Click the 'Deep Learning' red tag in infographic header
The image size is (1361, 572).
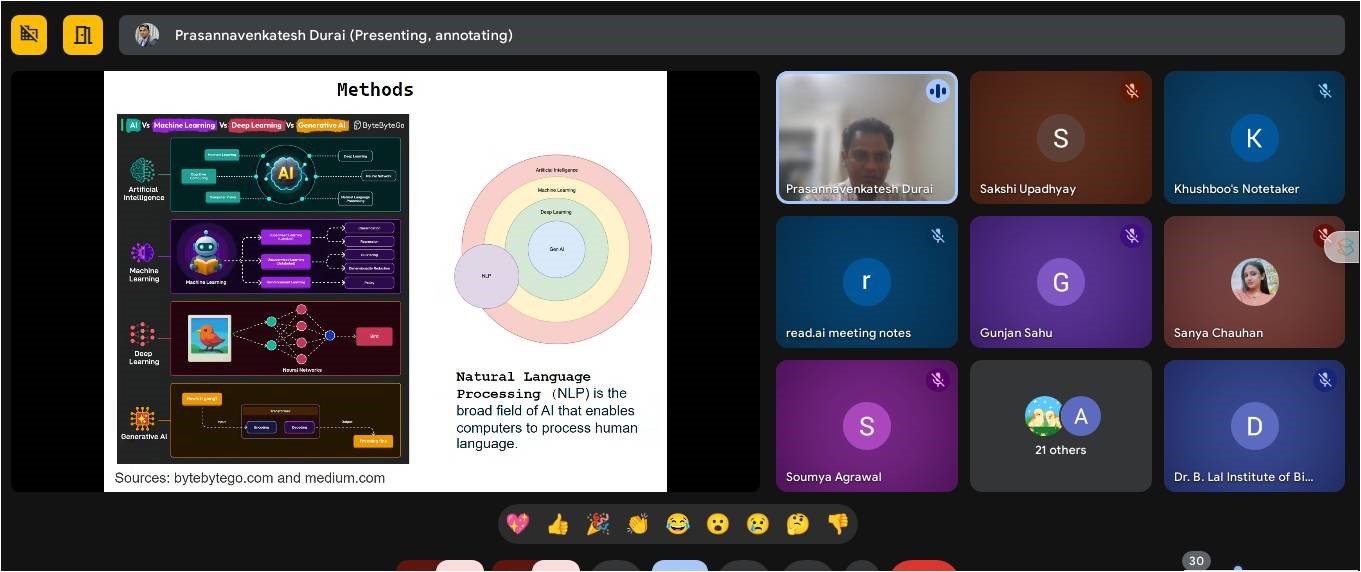(256, 125)
